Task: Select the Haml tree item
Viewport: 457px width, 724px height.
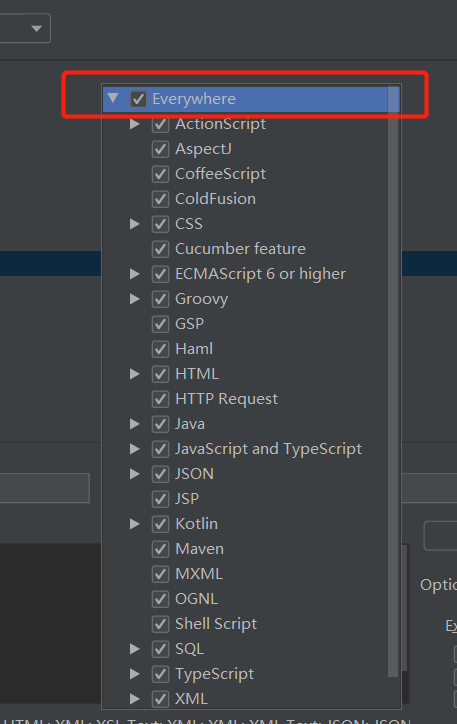Action: [194, 349]
